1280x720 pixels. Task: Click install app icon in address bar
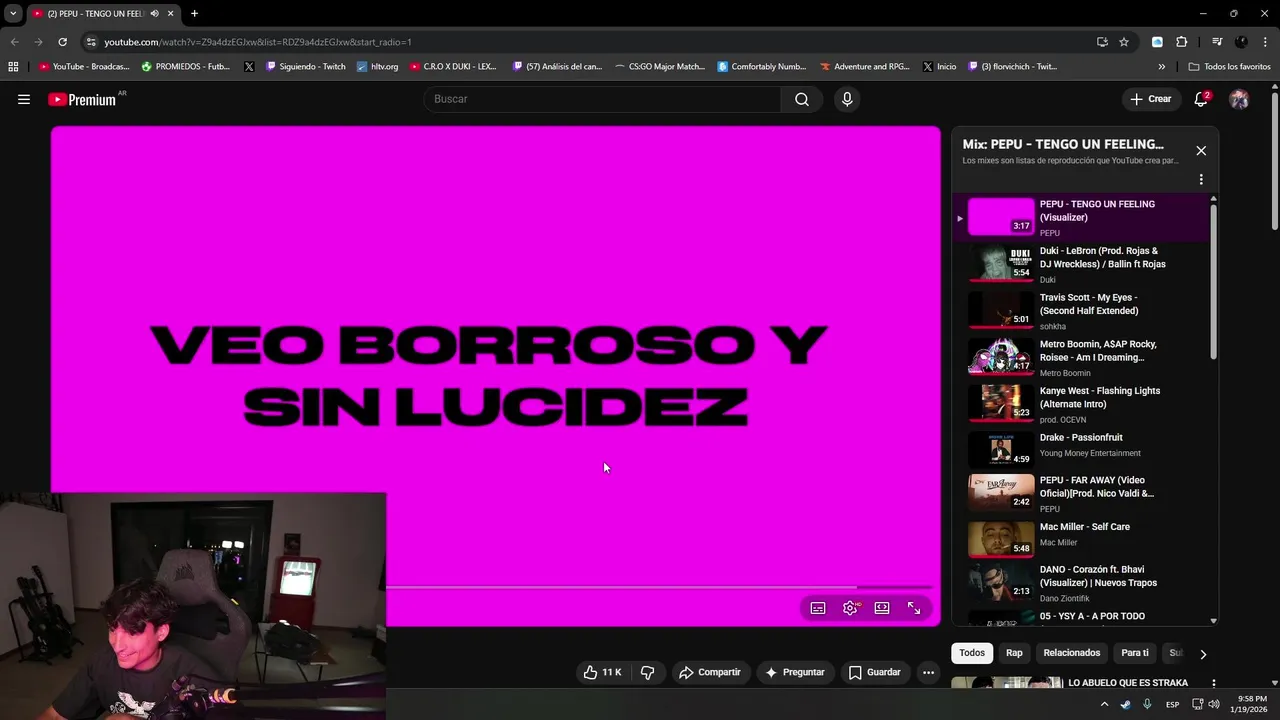[1102, 42]
